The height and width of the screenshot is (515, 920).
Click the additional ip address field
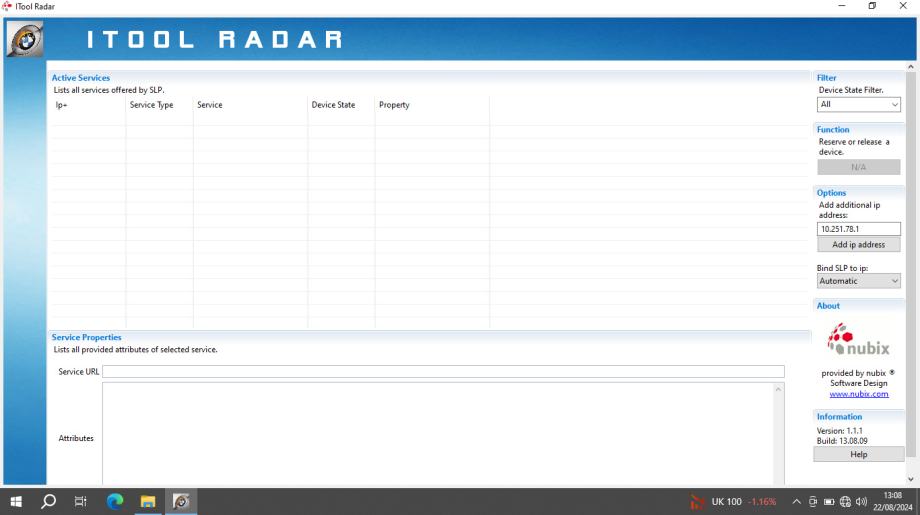[858, 229]
